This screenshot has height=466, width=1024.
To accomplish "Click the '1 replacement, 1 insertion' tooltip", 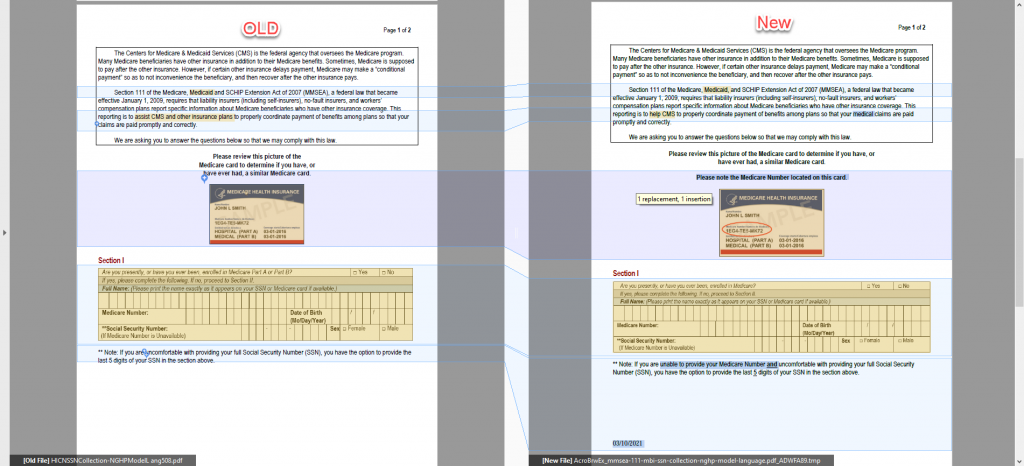I will pyautogui.click(x=674, y=199).
